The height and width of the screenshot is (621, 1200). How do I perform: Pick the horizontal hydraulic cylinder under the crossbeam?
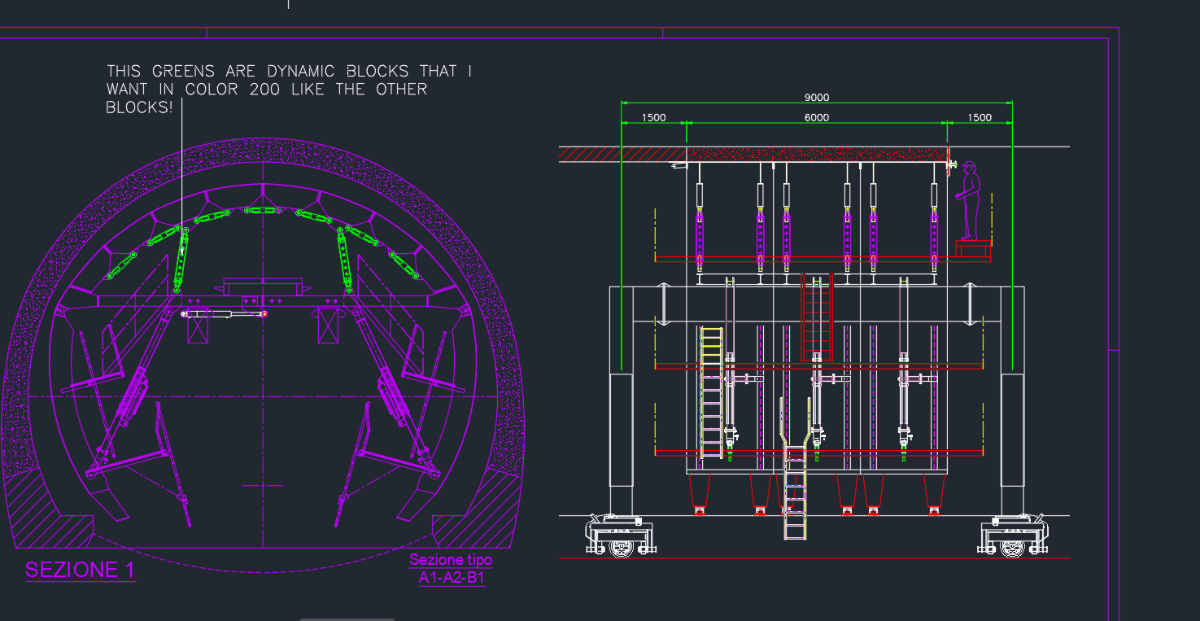click(x=225, y=314)
